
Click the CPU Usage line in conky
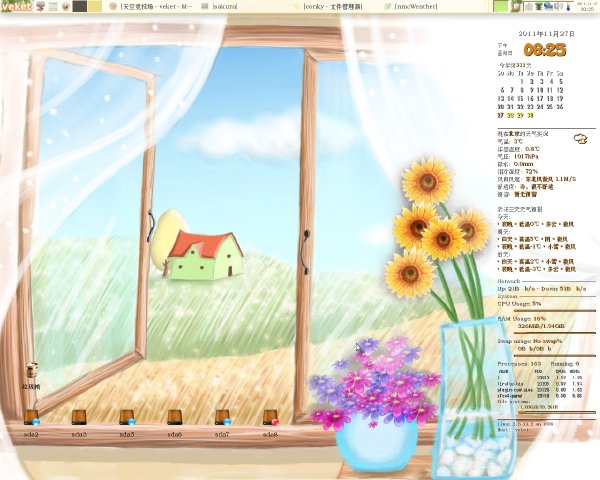[519, 304]
